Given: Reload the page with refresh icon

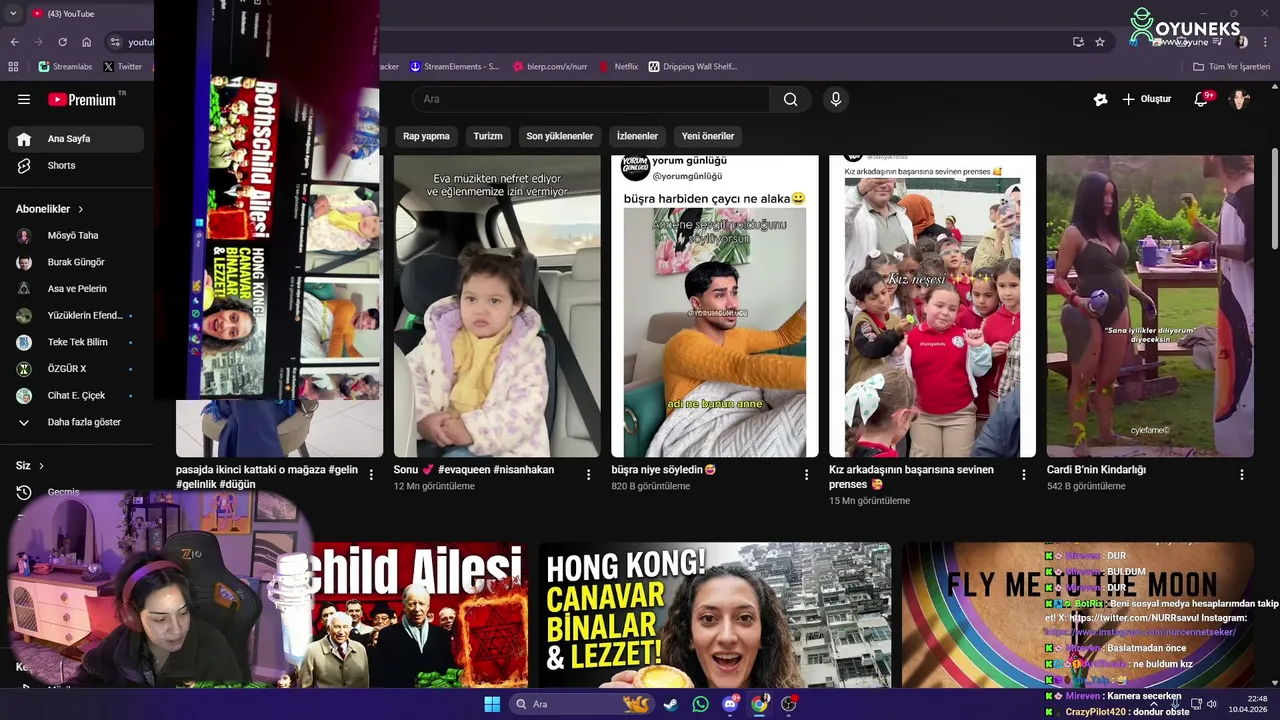Looking at the screenshot, I should point(62,42).
